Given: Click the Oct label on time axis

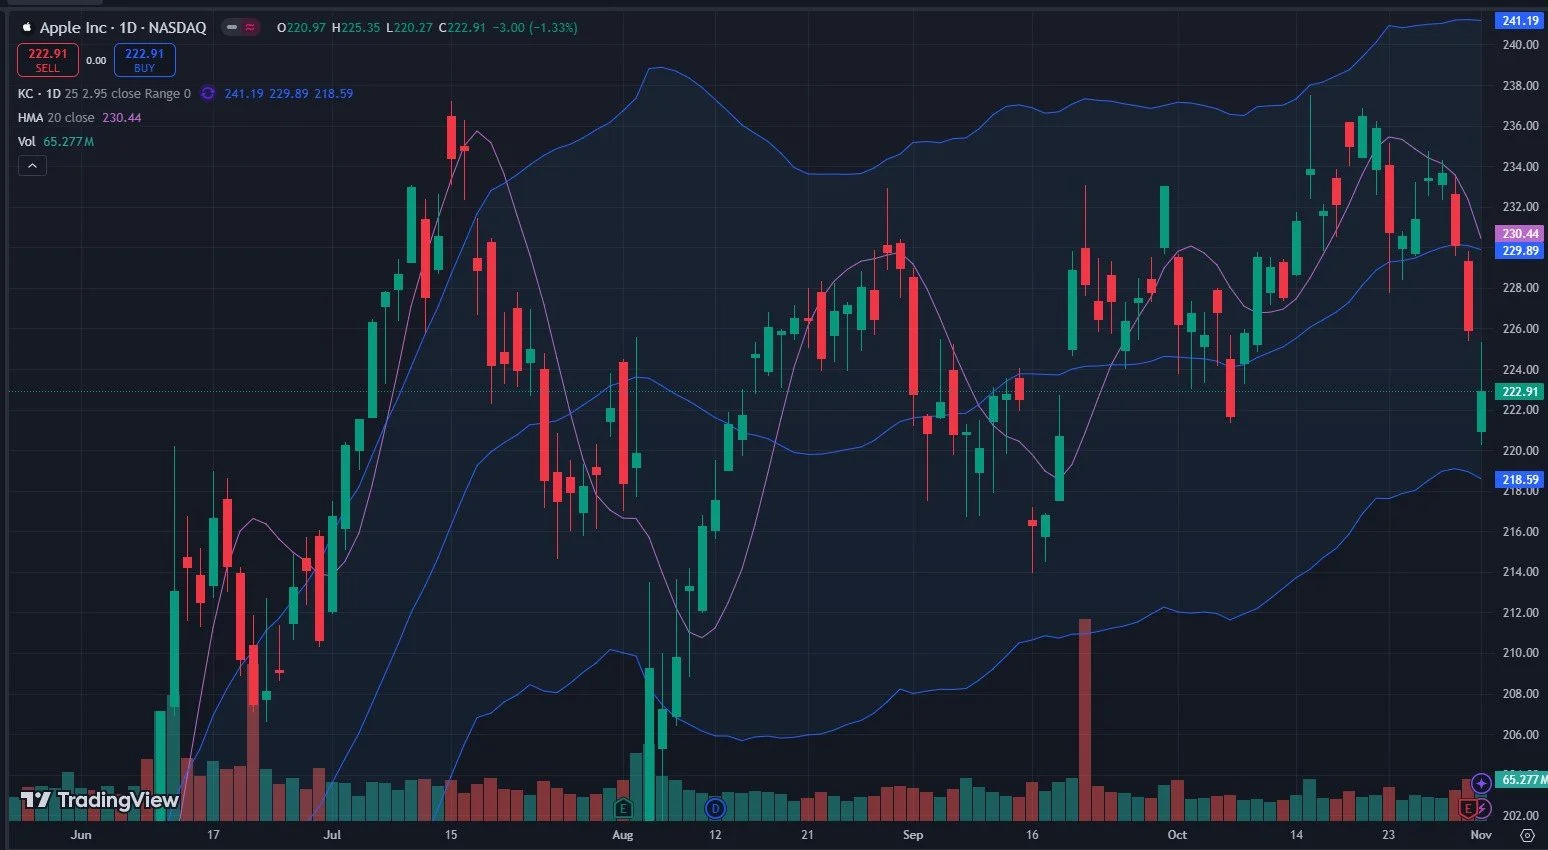Looking at the screenshot, I should click(x=1177, y=834).
